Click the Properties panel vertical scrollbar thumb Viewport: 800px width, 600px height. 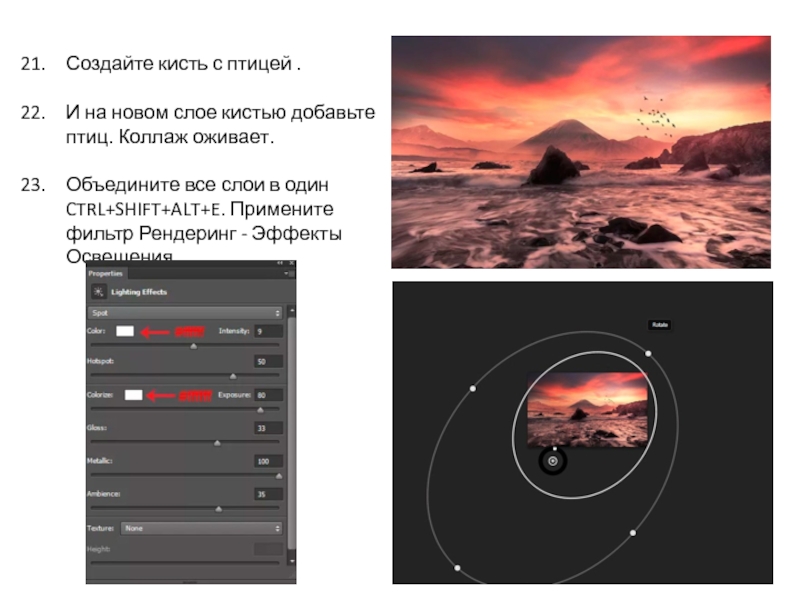coord(292,433)
